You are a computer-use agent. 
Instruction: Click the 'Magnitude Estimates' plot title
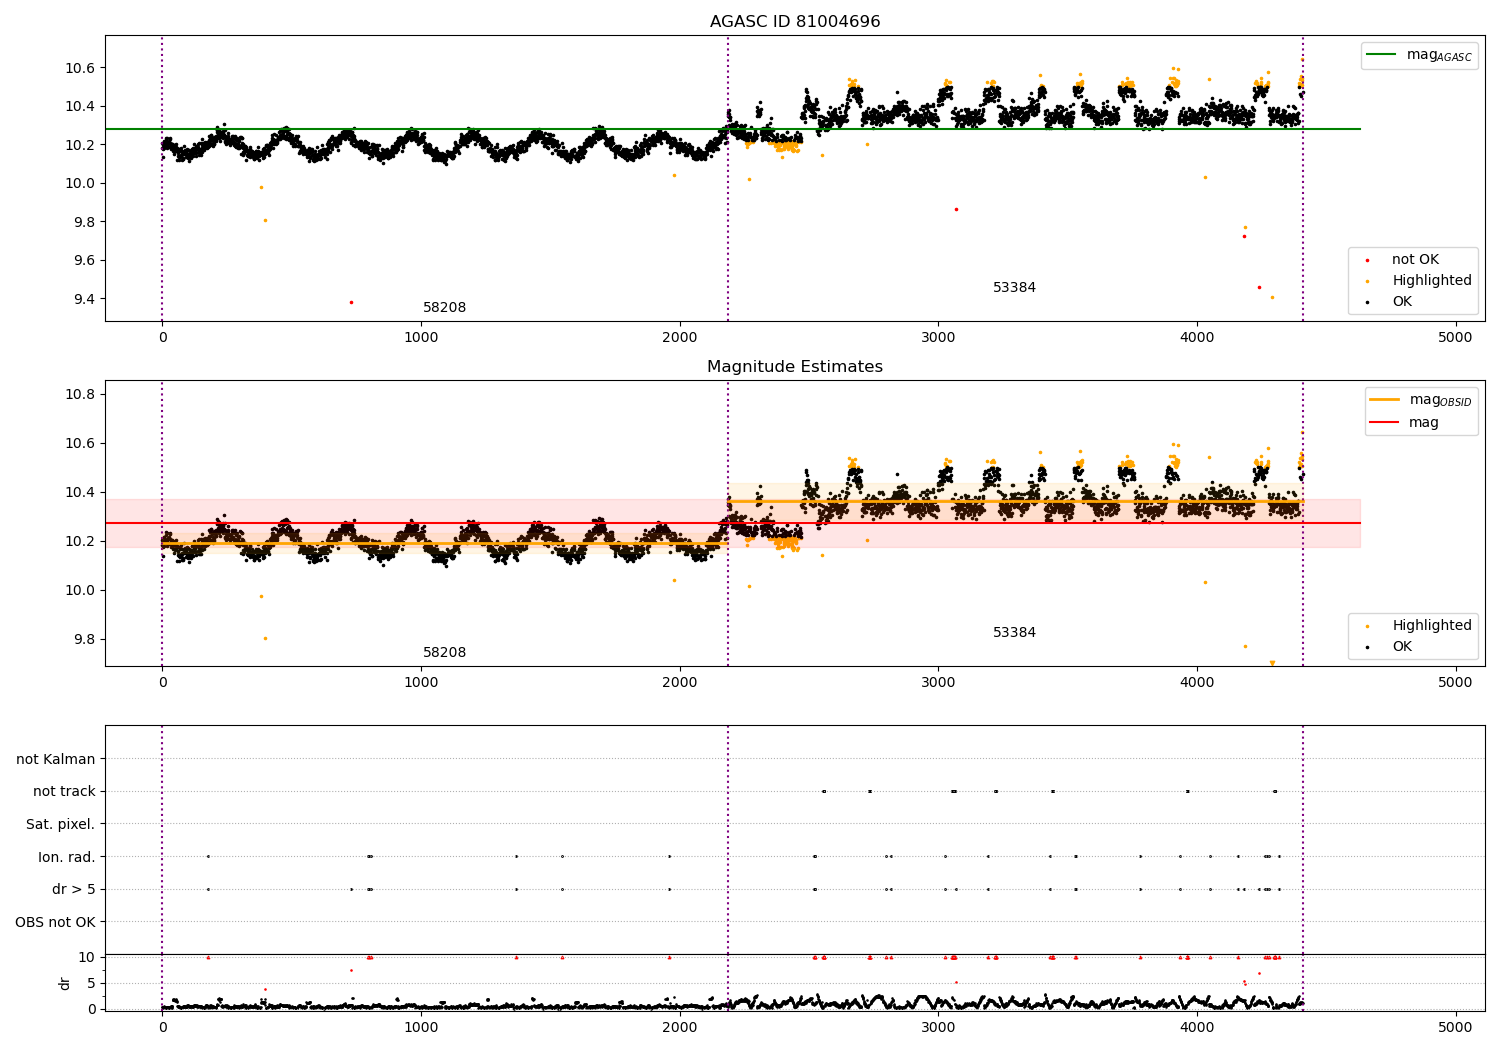(795, 367)
